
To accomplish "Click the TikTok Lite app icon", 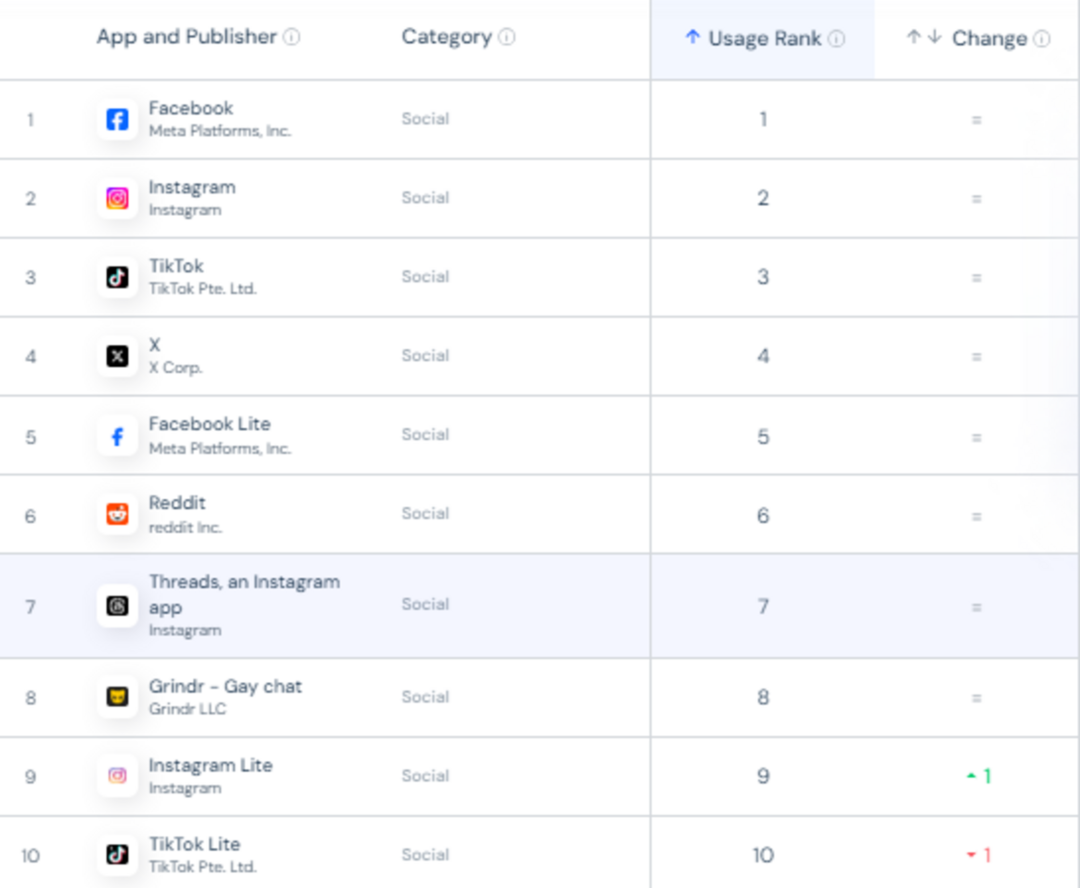I will [117, 855].
